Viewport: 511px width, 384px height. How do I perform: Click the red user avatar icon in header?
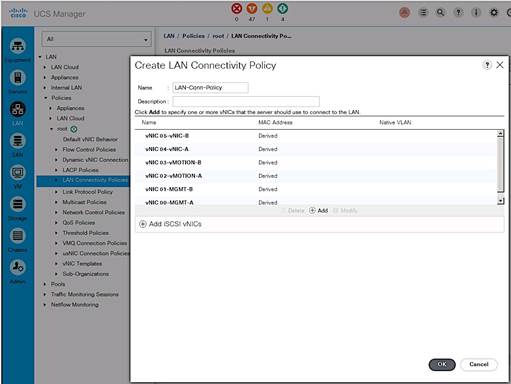click(x=405, y=13)
